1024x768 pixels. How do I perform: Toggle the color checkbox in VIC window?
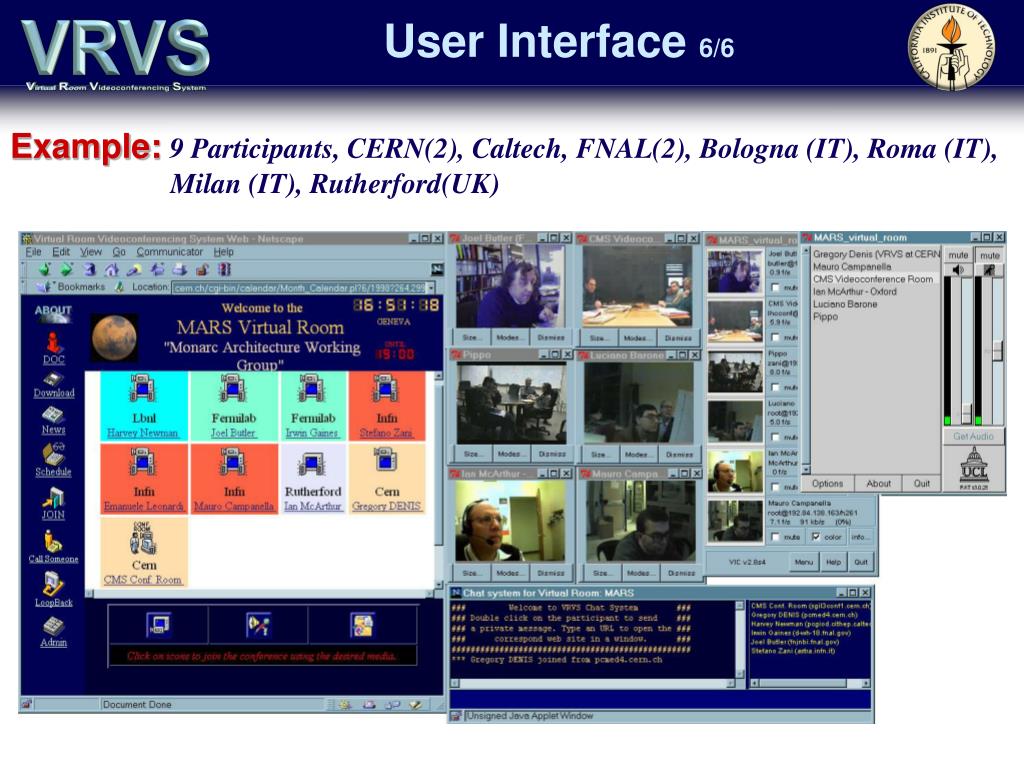816,537
